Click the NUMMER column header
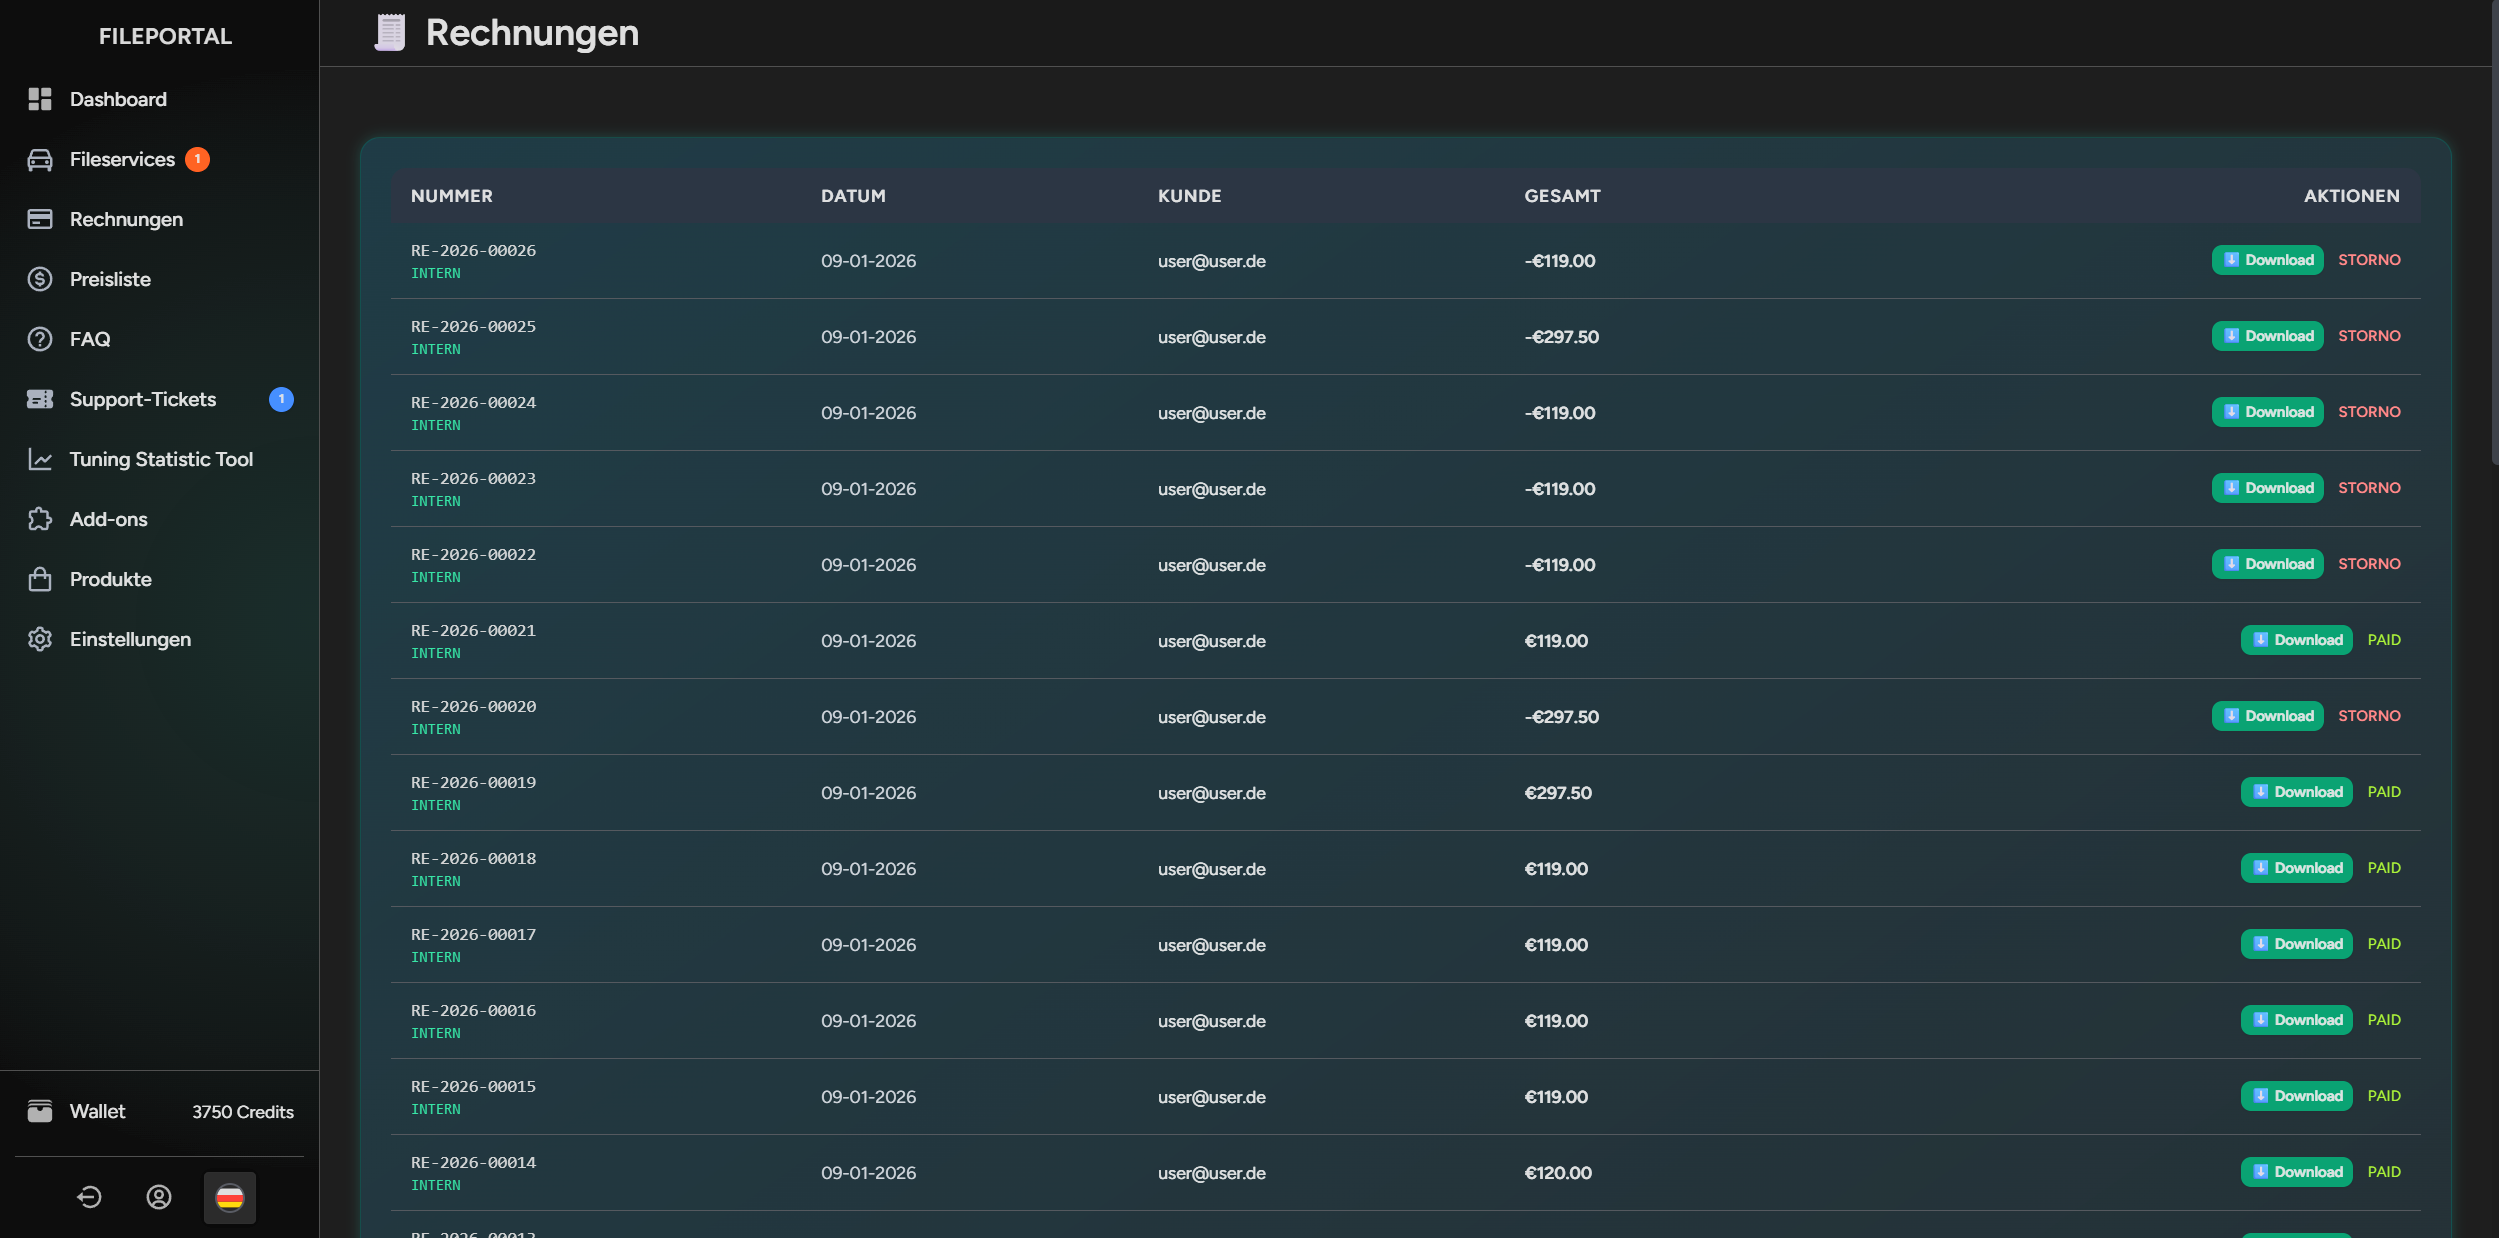Image resolution: width=2499 pixels, height=1238 pixels. 452,196
